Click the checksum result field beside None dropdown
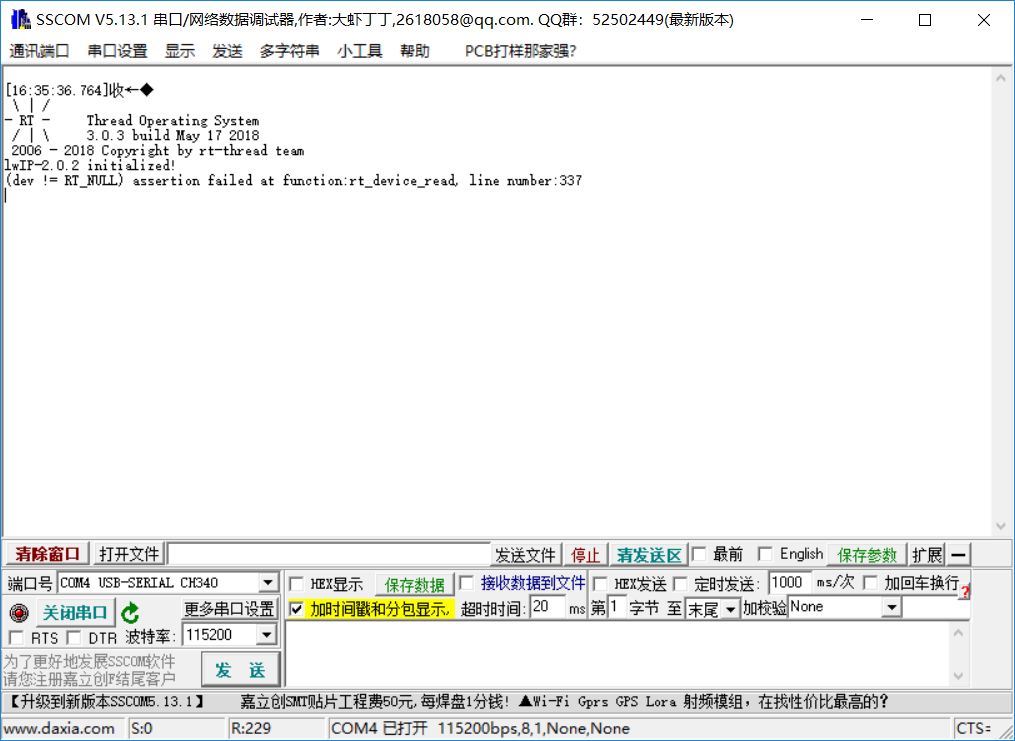 point(936,607)
